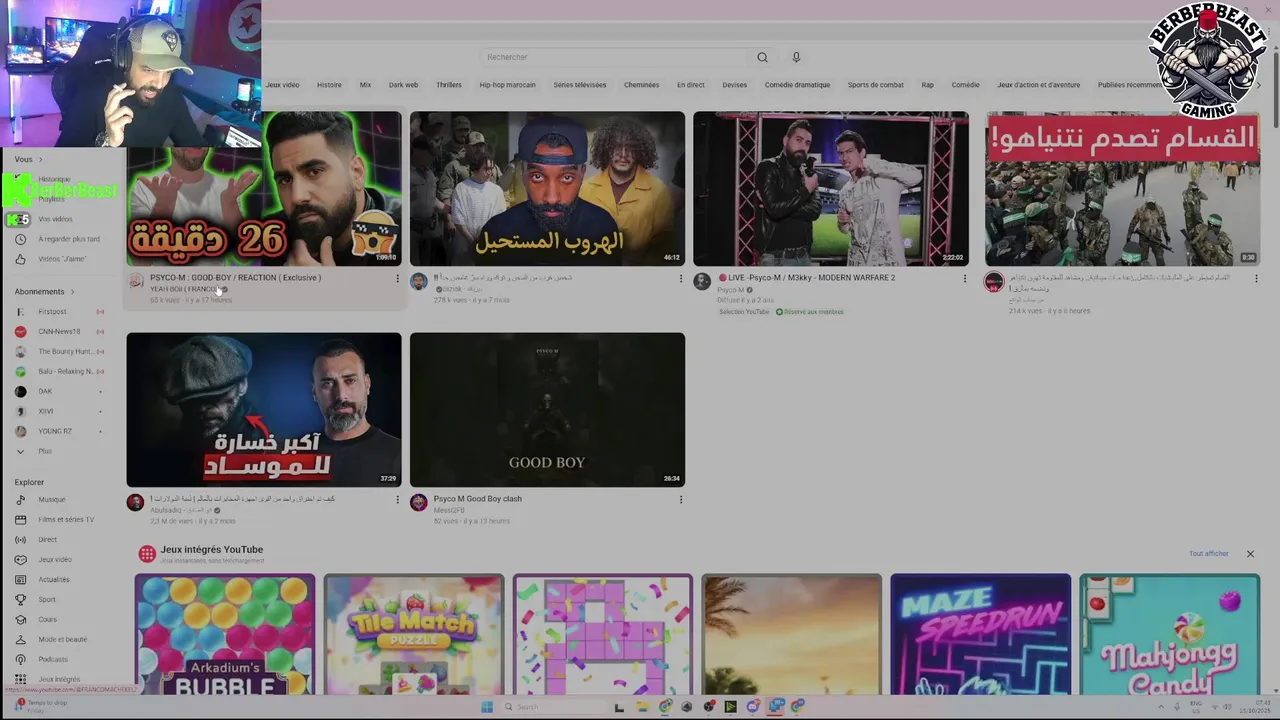
Task: Expand Plus to show more subscriptions
Action: click(33, 452)
